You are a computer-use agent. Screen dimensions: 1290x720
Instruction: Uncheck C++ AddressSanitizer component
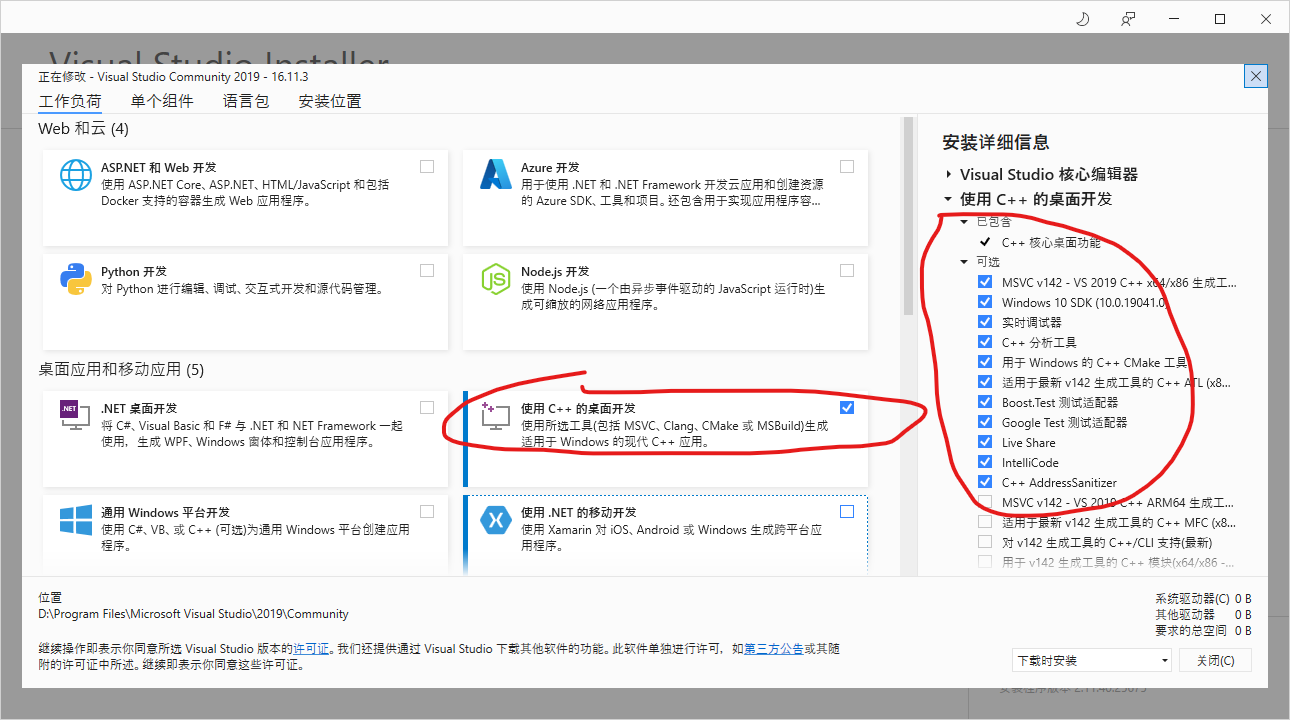985,482
